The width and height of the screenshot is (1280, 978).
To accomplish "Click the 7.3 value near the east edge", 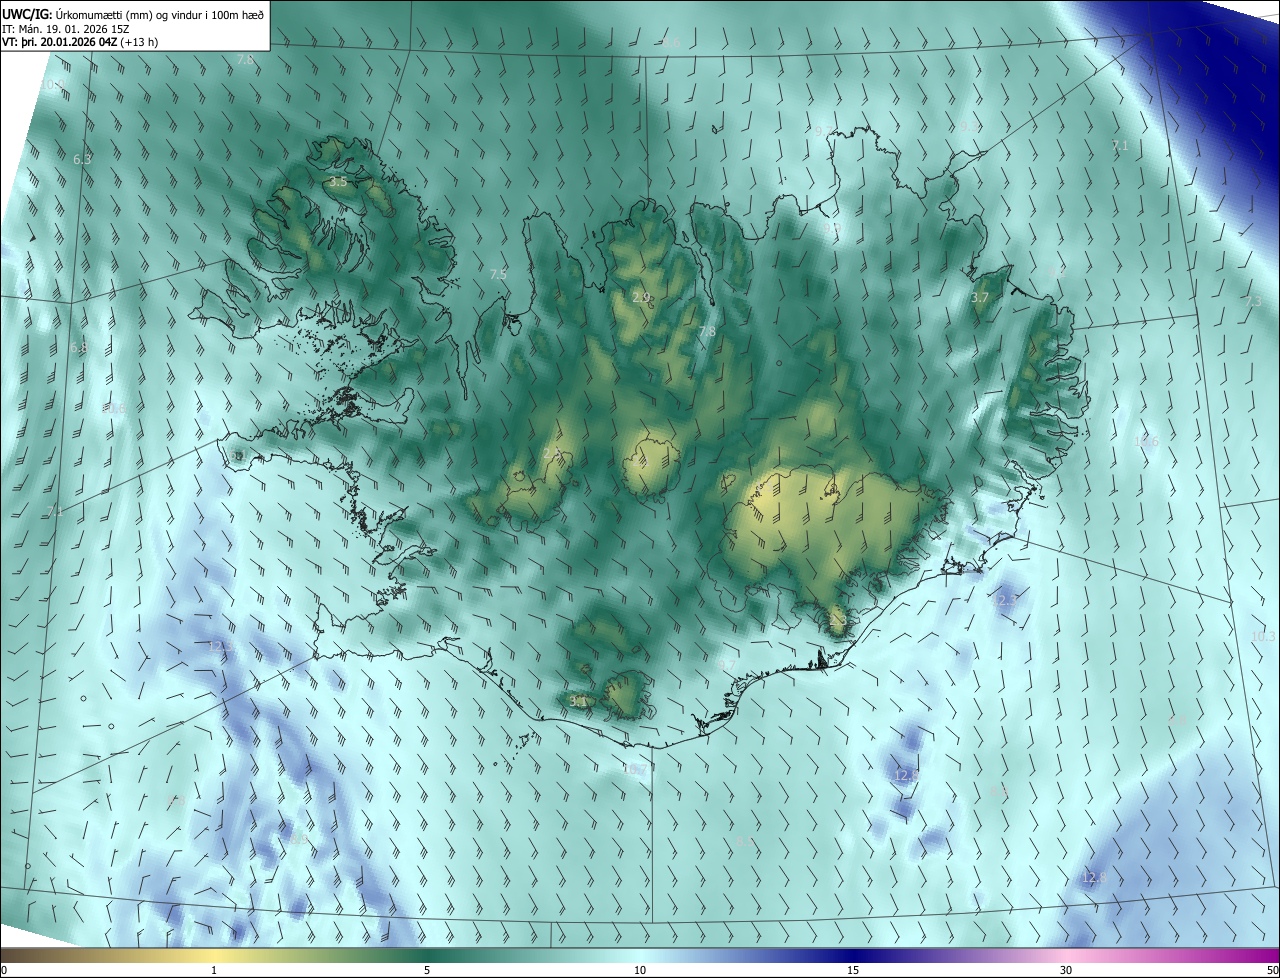I will click(1252, 302).
